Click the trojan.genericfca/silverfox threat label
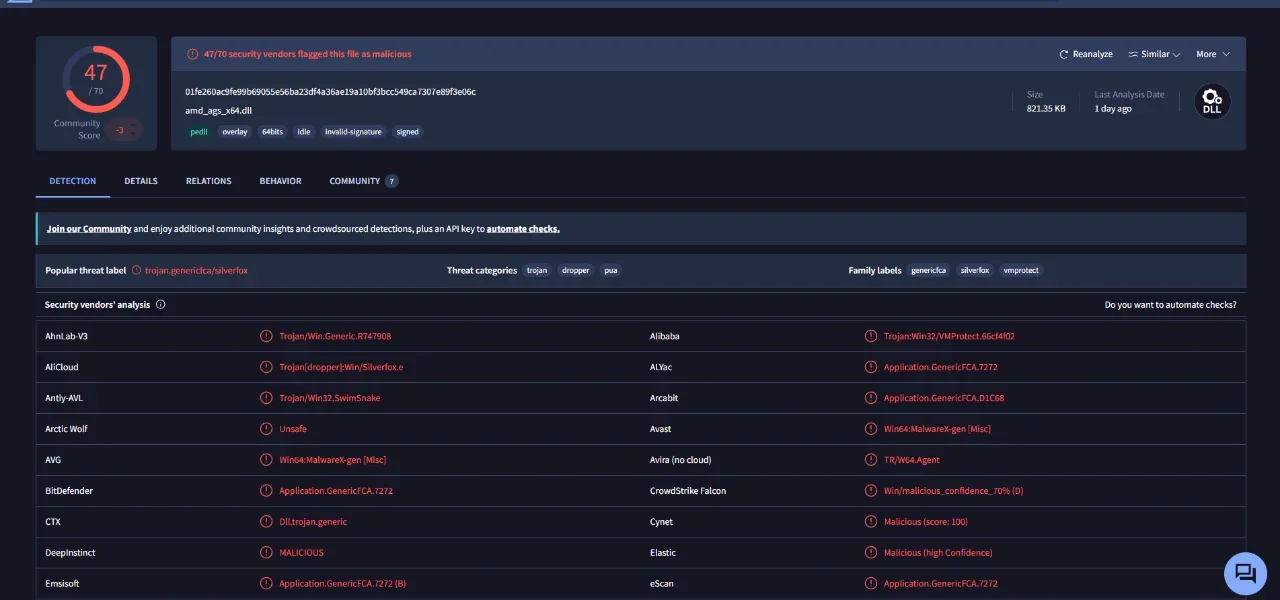Viewport: 1280px width, 600px height. pyautogui.click(x=196, y=271)
